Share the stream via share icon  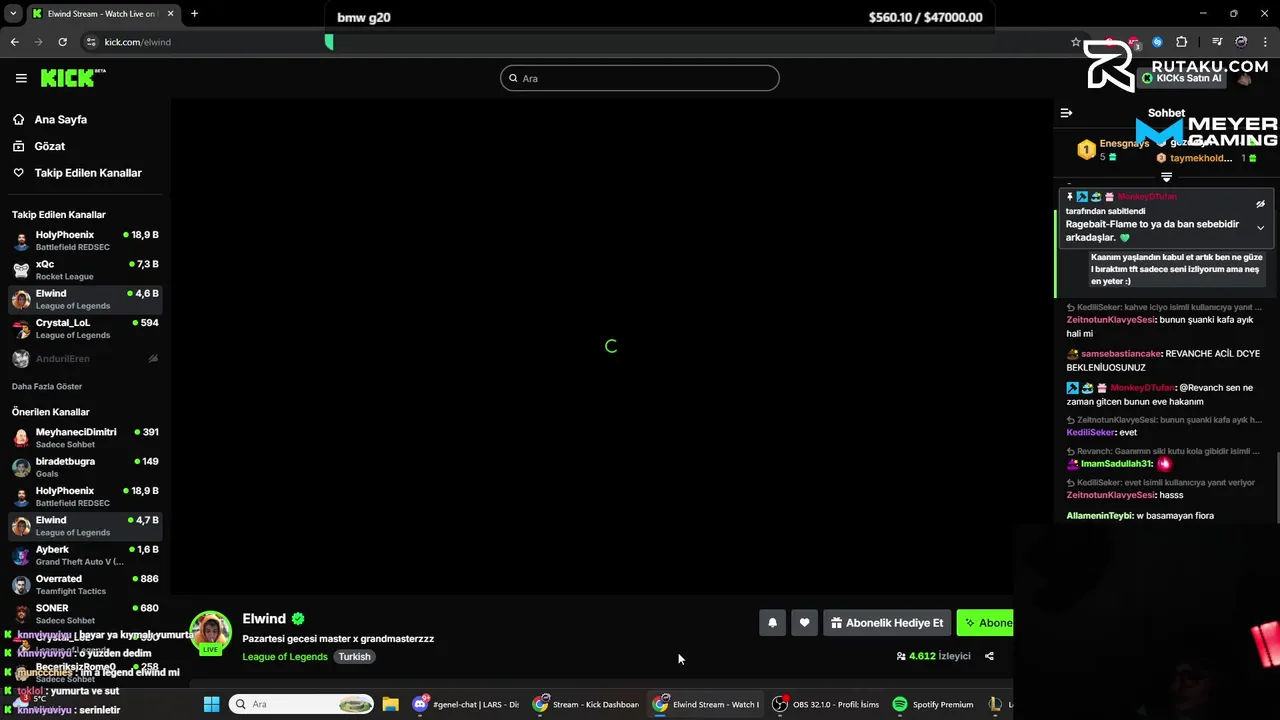coord(989,656)
